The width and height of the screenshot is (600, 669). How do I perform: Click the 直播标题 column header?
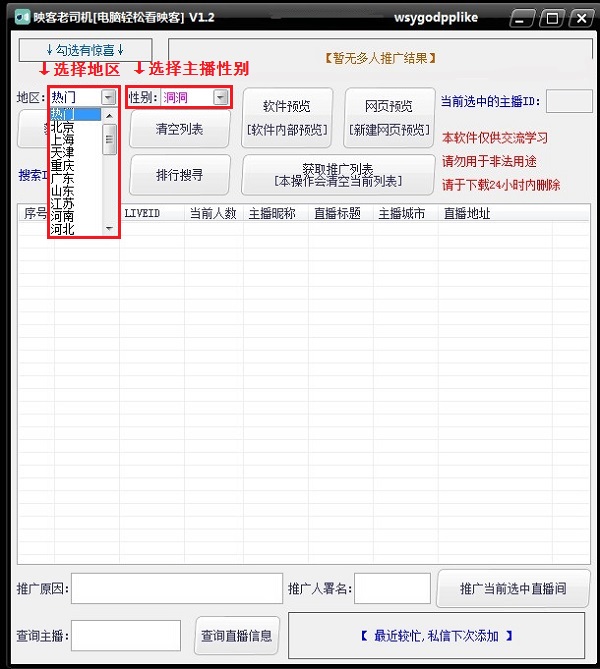pyautogui.click(x=341, y=213)
